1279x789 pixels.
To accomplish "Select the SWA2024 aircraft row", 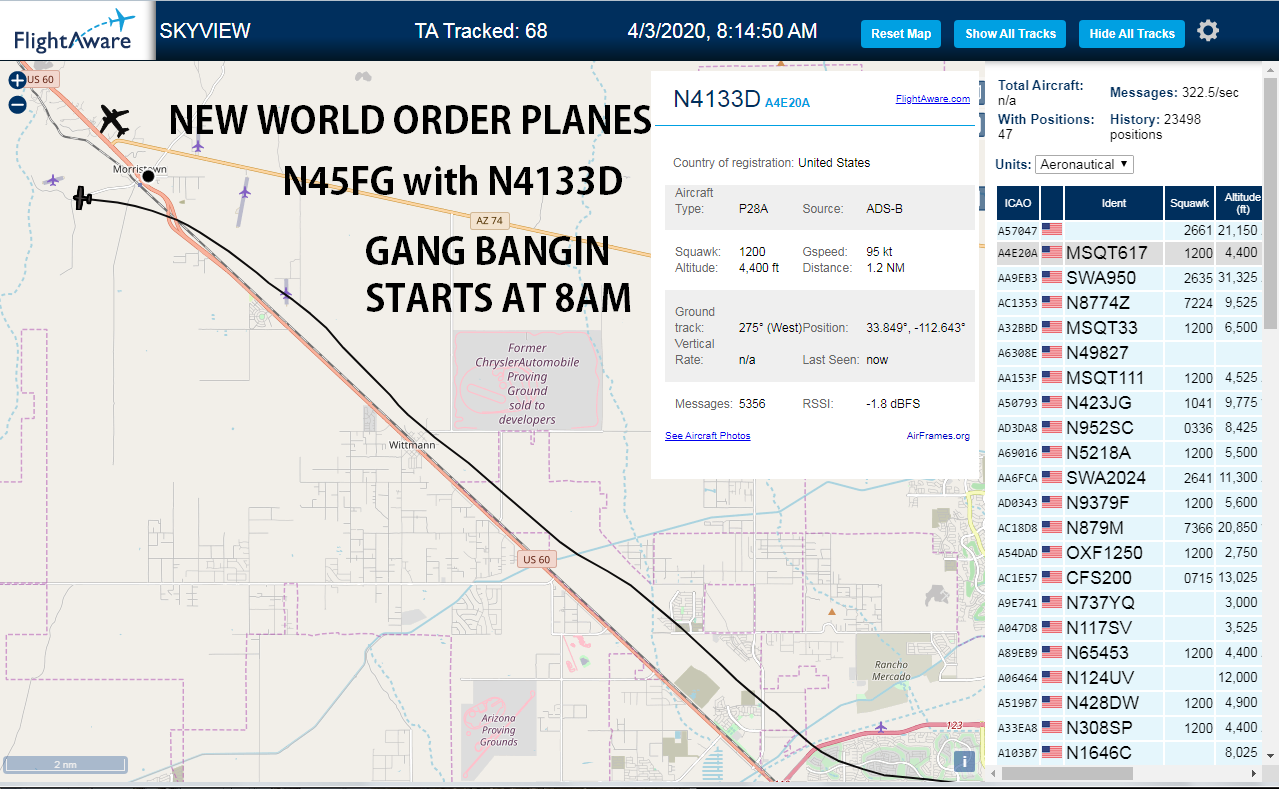I will pyautogui.click(x=1130, y=478).
